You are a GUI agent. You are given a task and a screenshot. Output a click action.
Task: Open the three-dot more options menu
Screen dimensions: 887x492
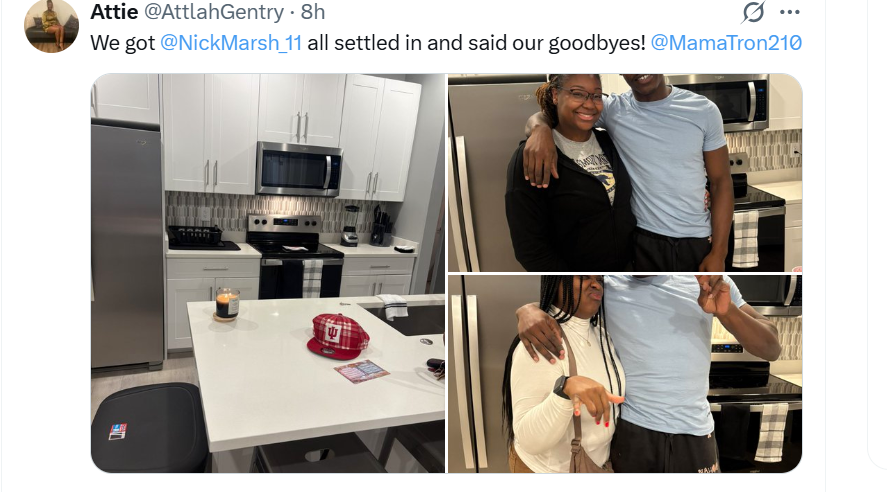(x=790, y=12)
